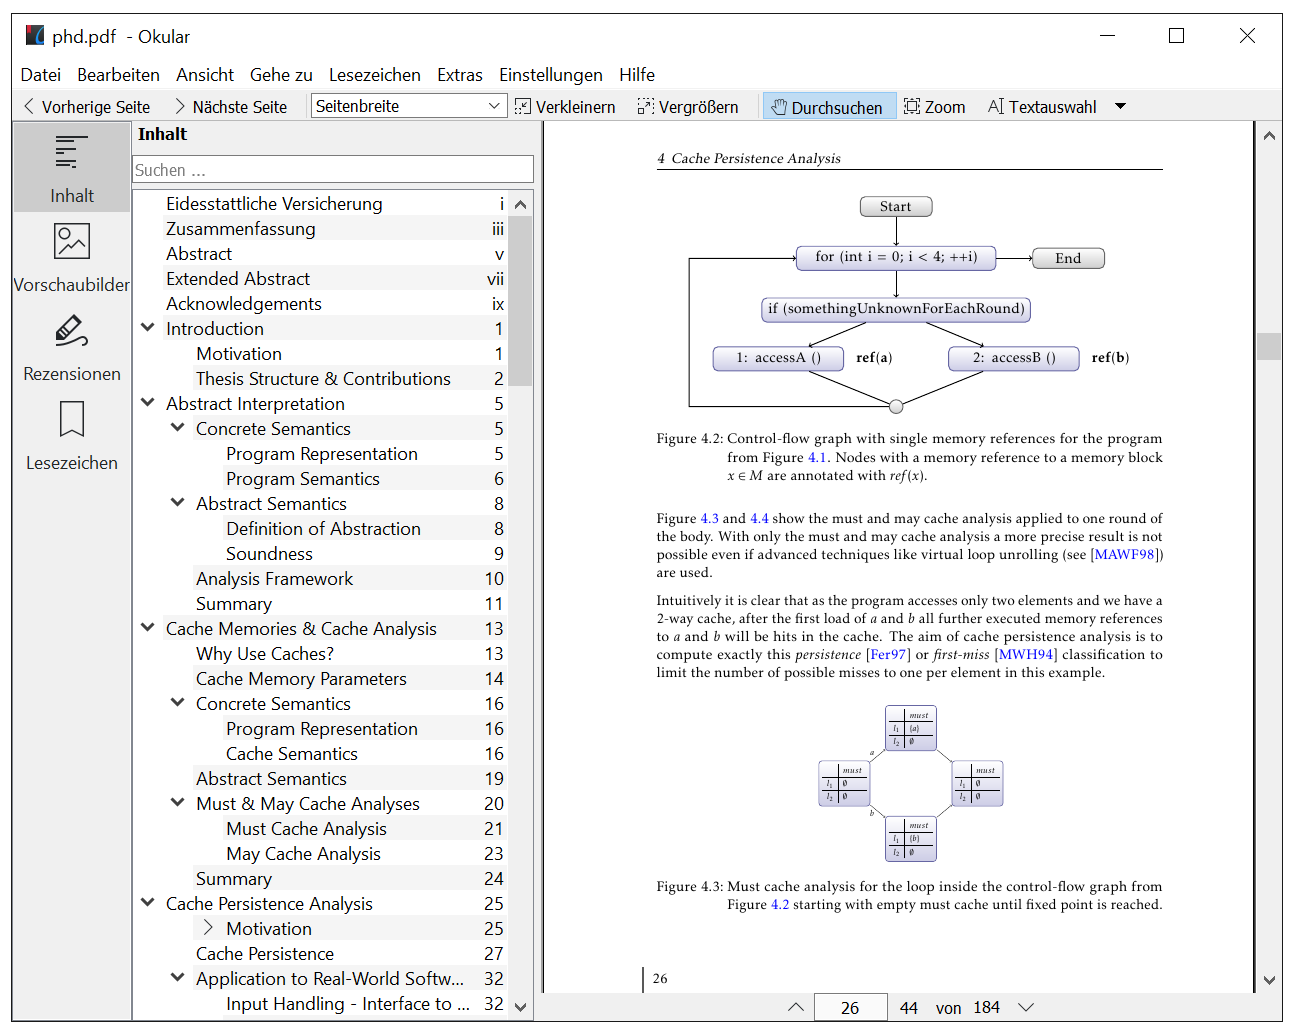This screenshot has width=1292, height=1033.
Task: Open the selection tool dropdown arrow next to Textauswahl
Action: [x=1120, y=107]
